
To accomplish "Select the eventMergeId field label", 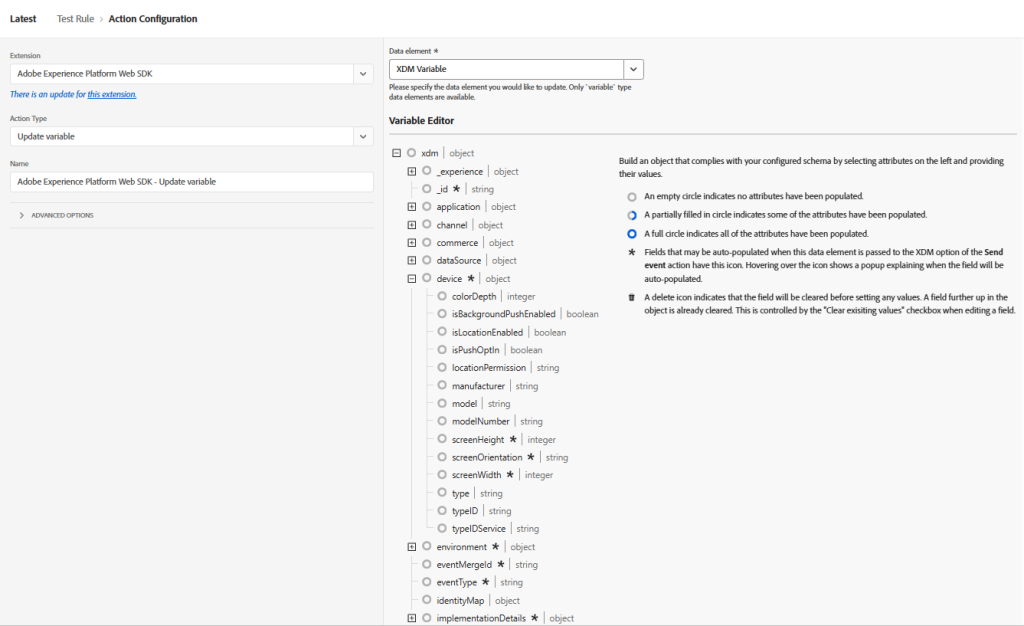I will [464, 564].
